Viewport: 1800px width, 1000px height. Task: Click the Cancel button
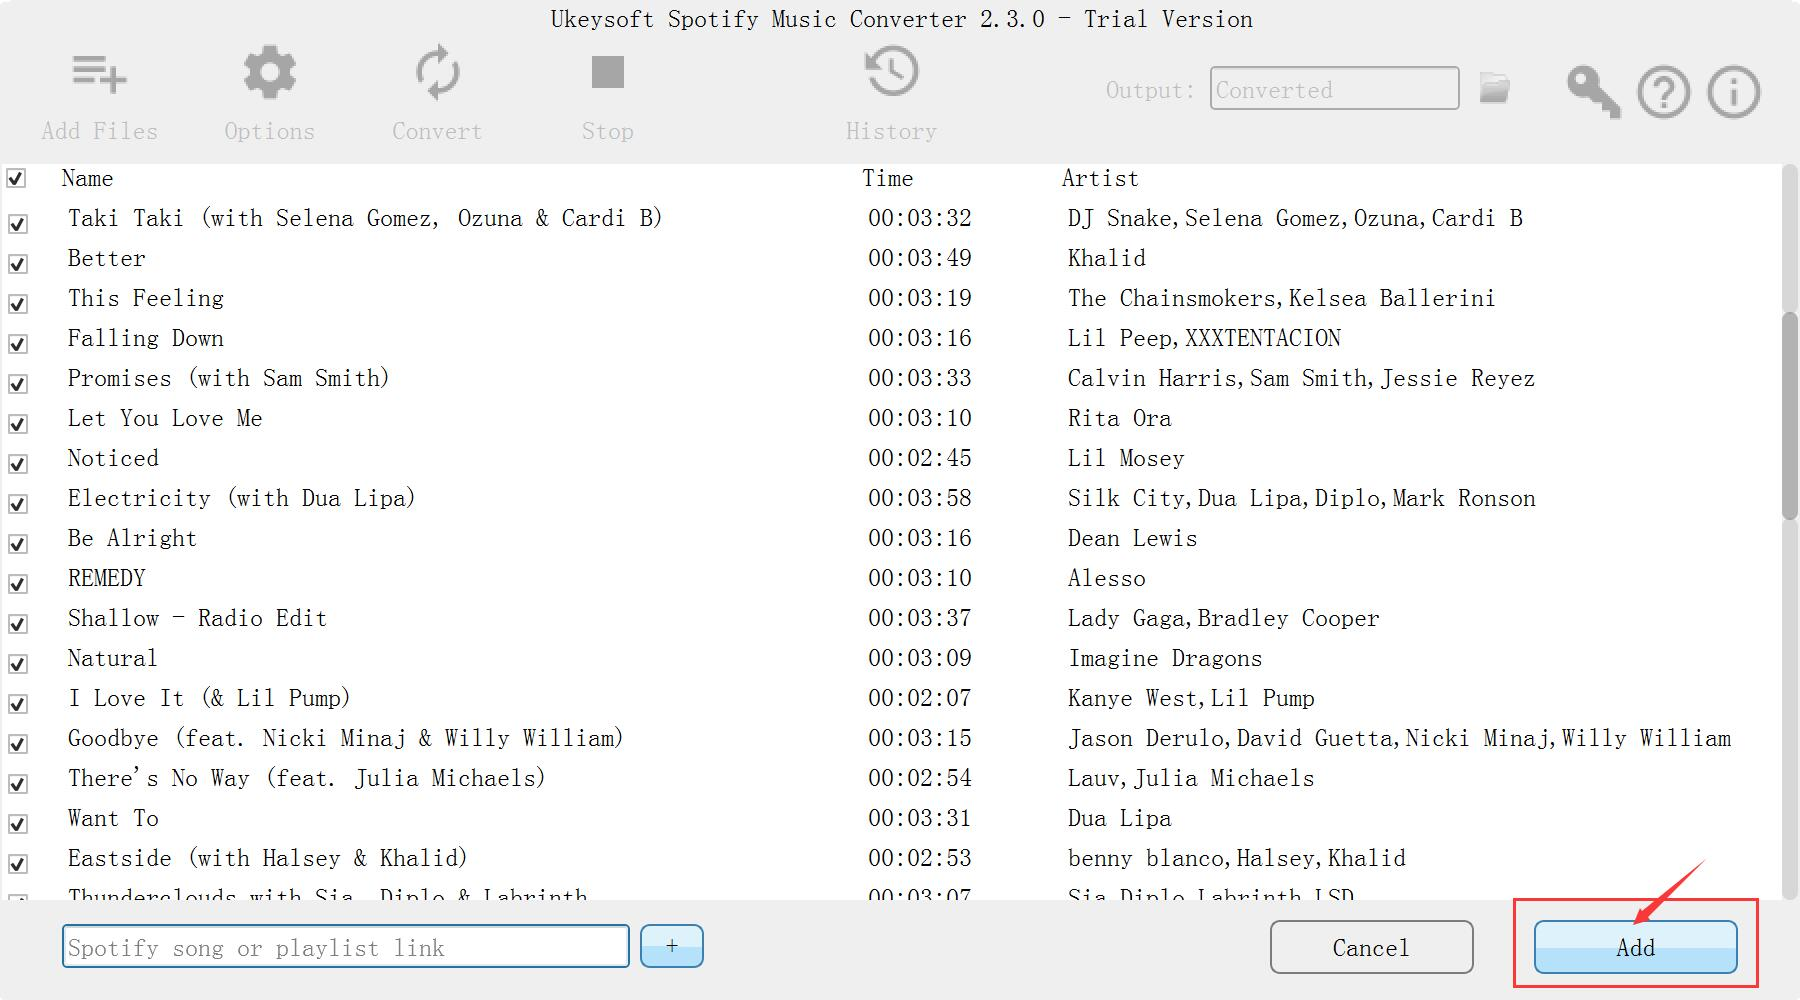[x=1371, y=947]
